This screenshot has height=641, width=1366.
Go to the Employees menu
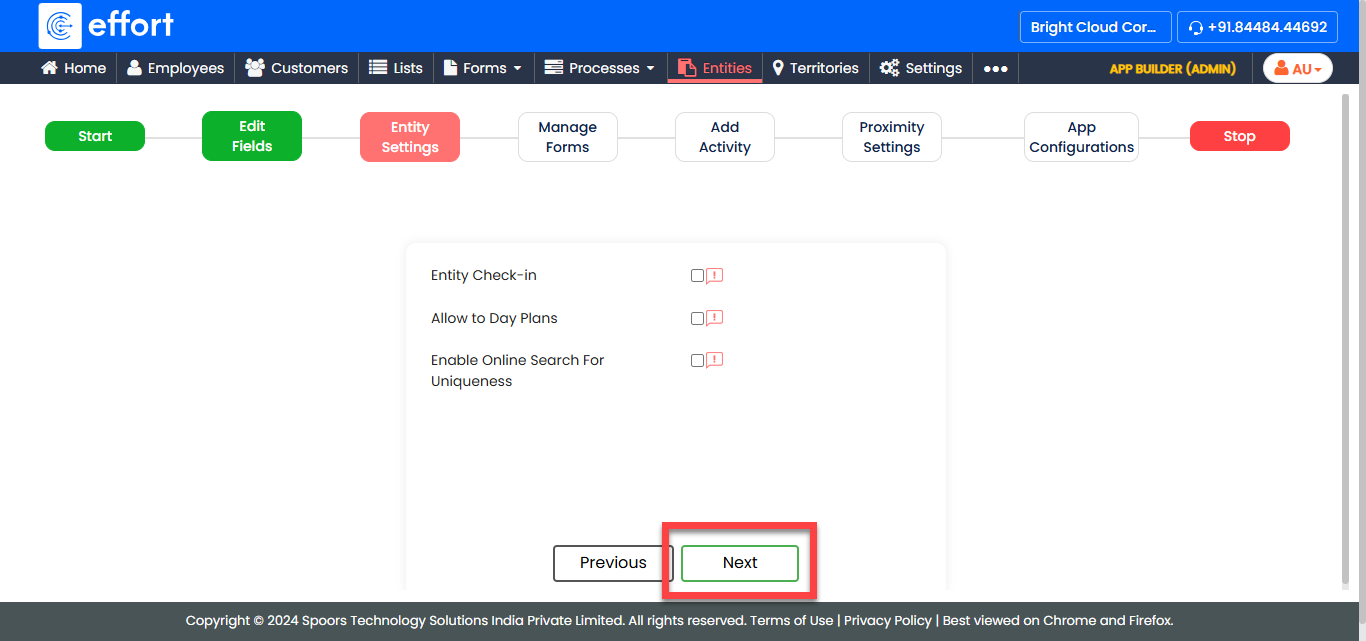[175, 68]
